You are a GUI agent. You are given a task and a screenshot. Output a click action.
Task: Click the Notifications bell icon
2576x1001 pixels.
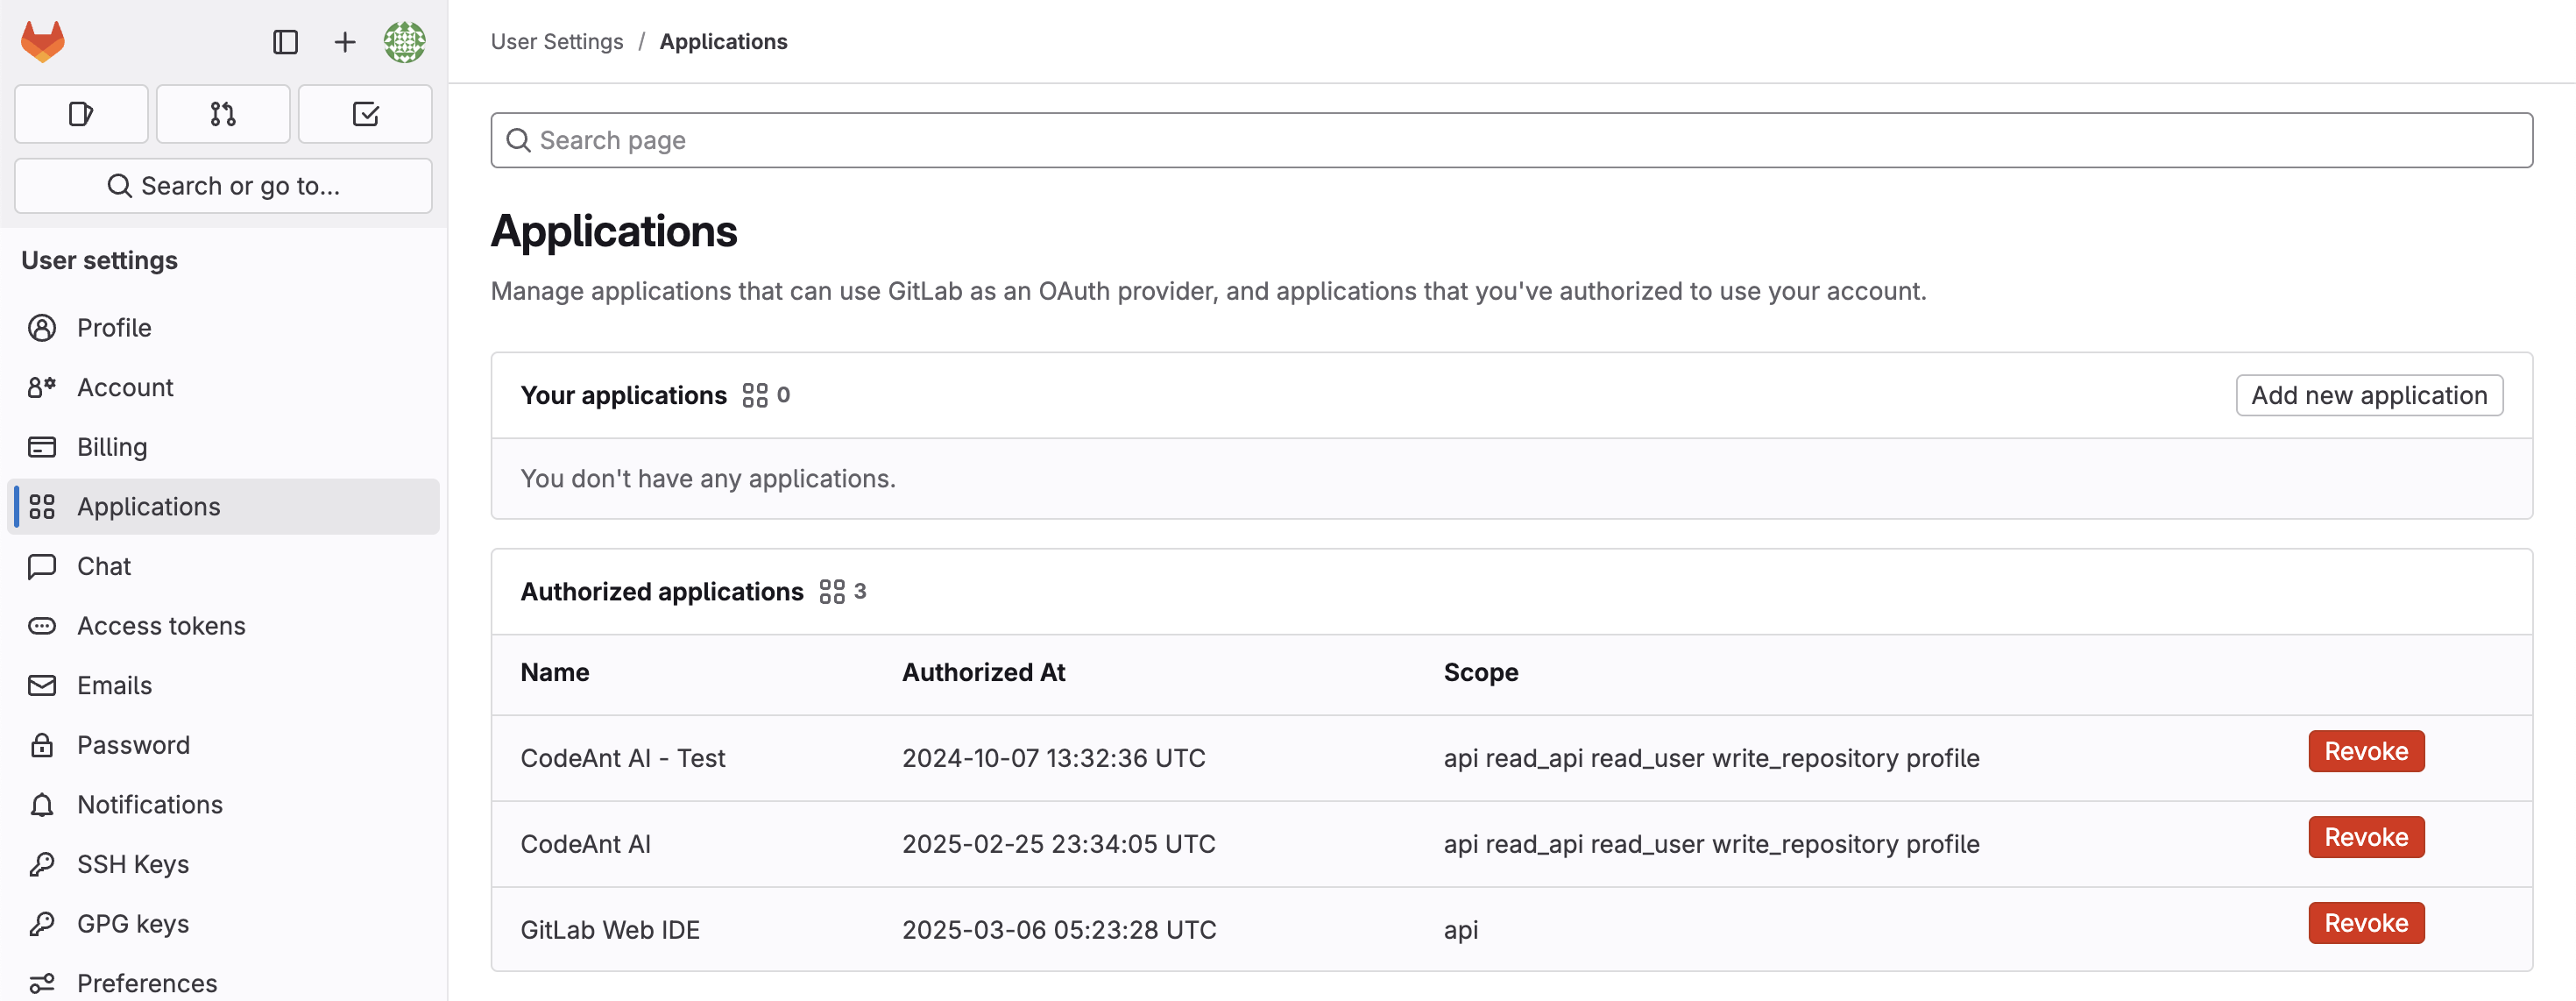[x=42, y=805]
